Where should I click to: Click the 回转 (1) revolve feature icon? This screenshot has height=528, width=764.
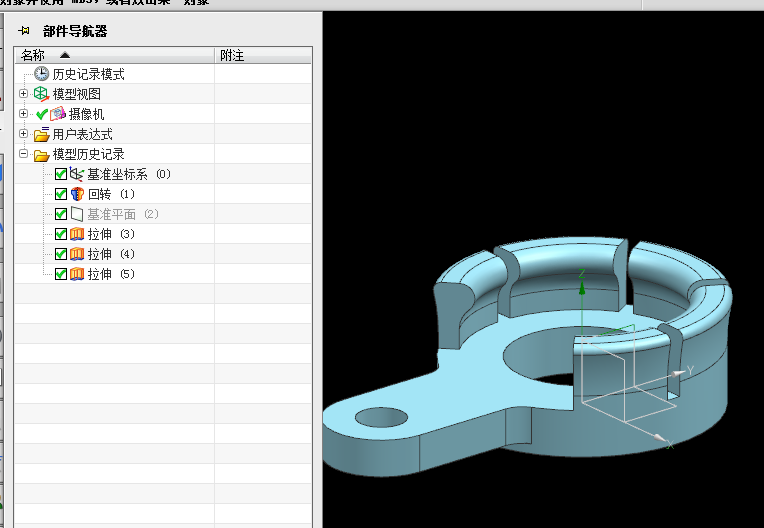click(77, 194)
